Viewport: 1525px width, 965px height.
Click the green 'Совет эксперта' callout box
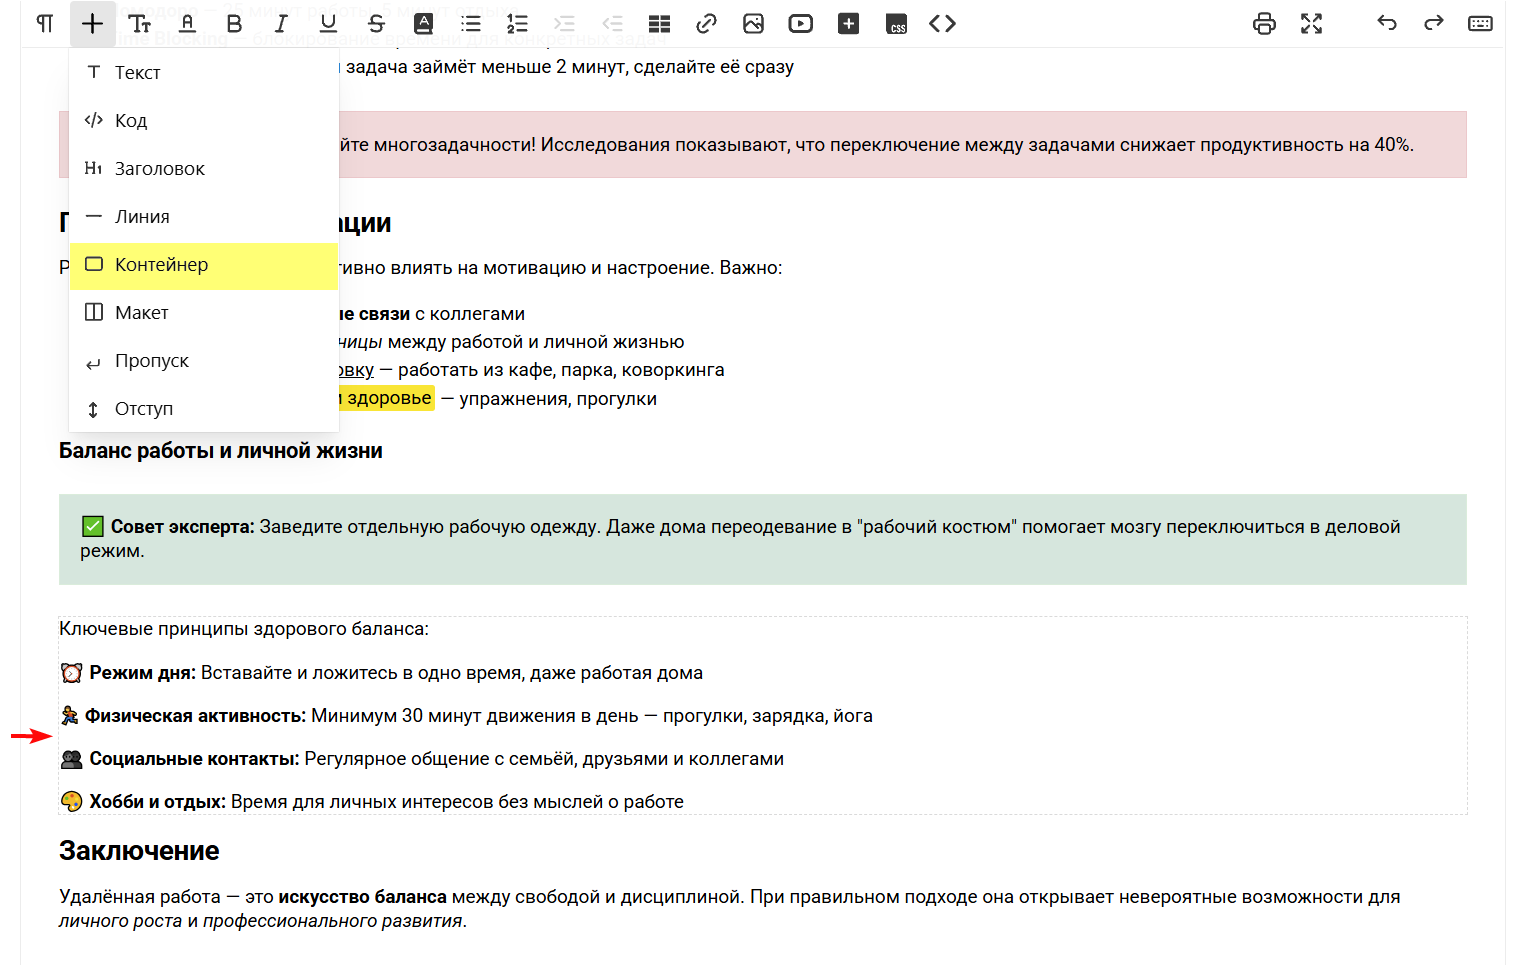coord(763,539)
